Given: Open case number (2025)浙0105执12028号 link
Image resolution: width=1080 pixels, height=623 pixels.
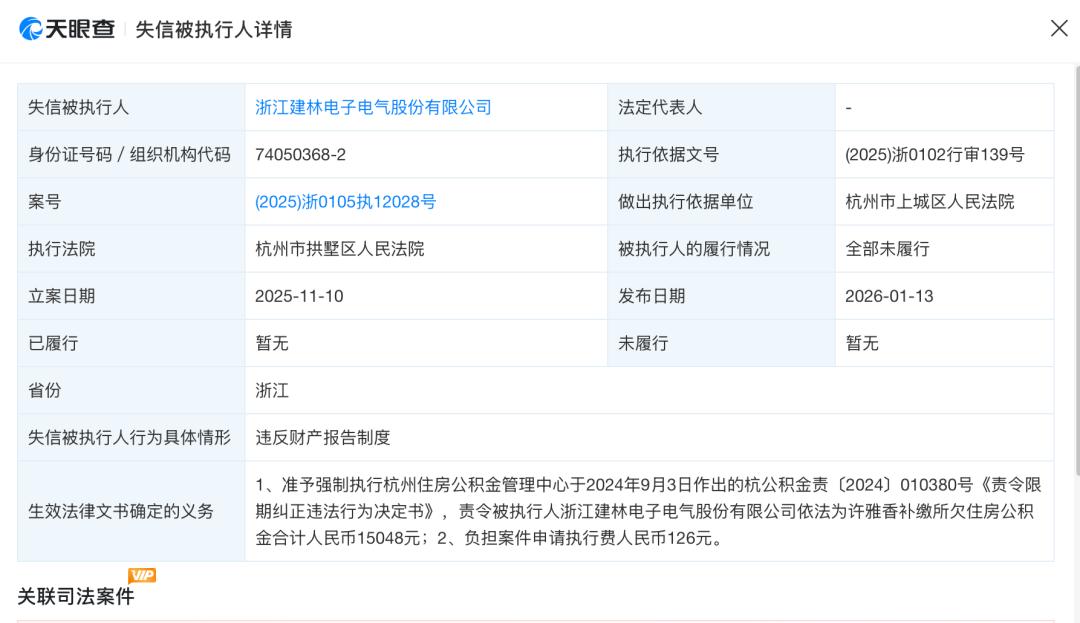Looking at the screenshot, I should pyautogui.click(x=345, y=202).
